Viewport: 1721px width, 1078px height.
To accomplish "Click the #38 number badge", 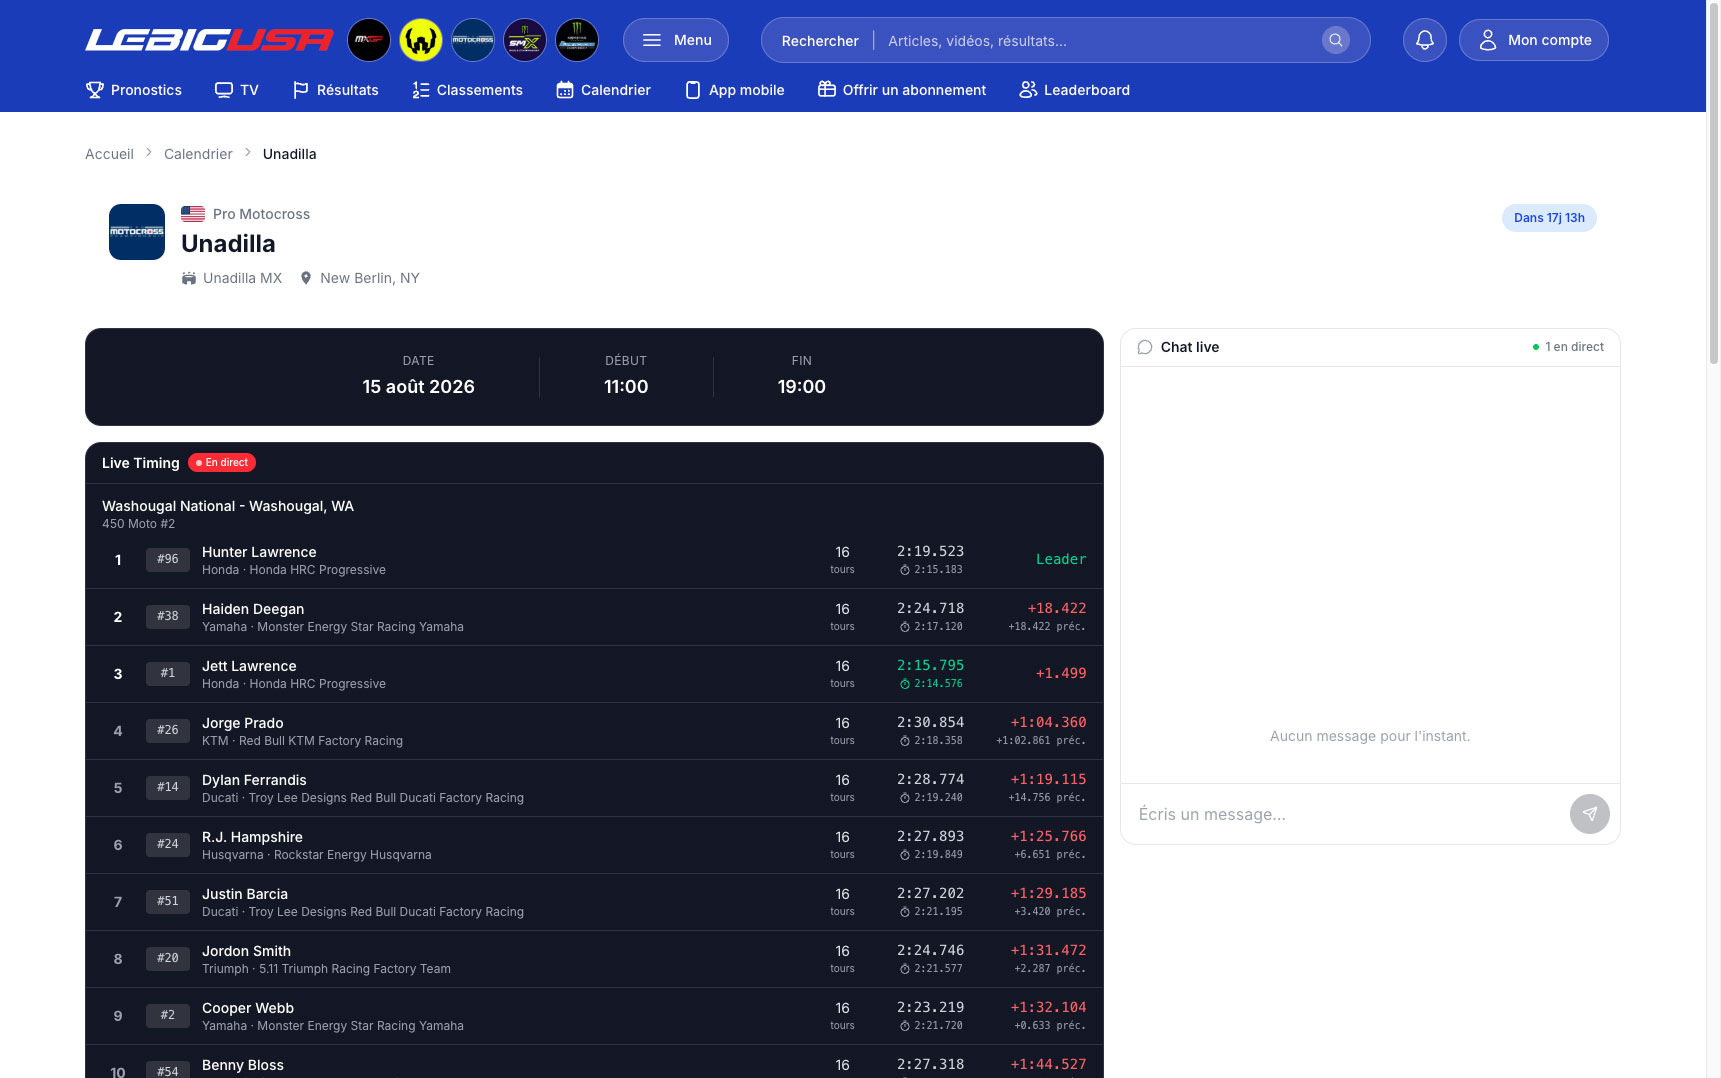I will tap(168, 617).
